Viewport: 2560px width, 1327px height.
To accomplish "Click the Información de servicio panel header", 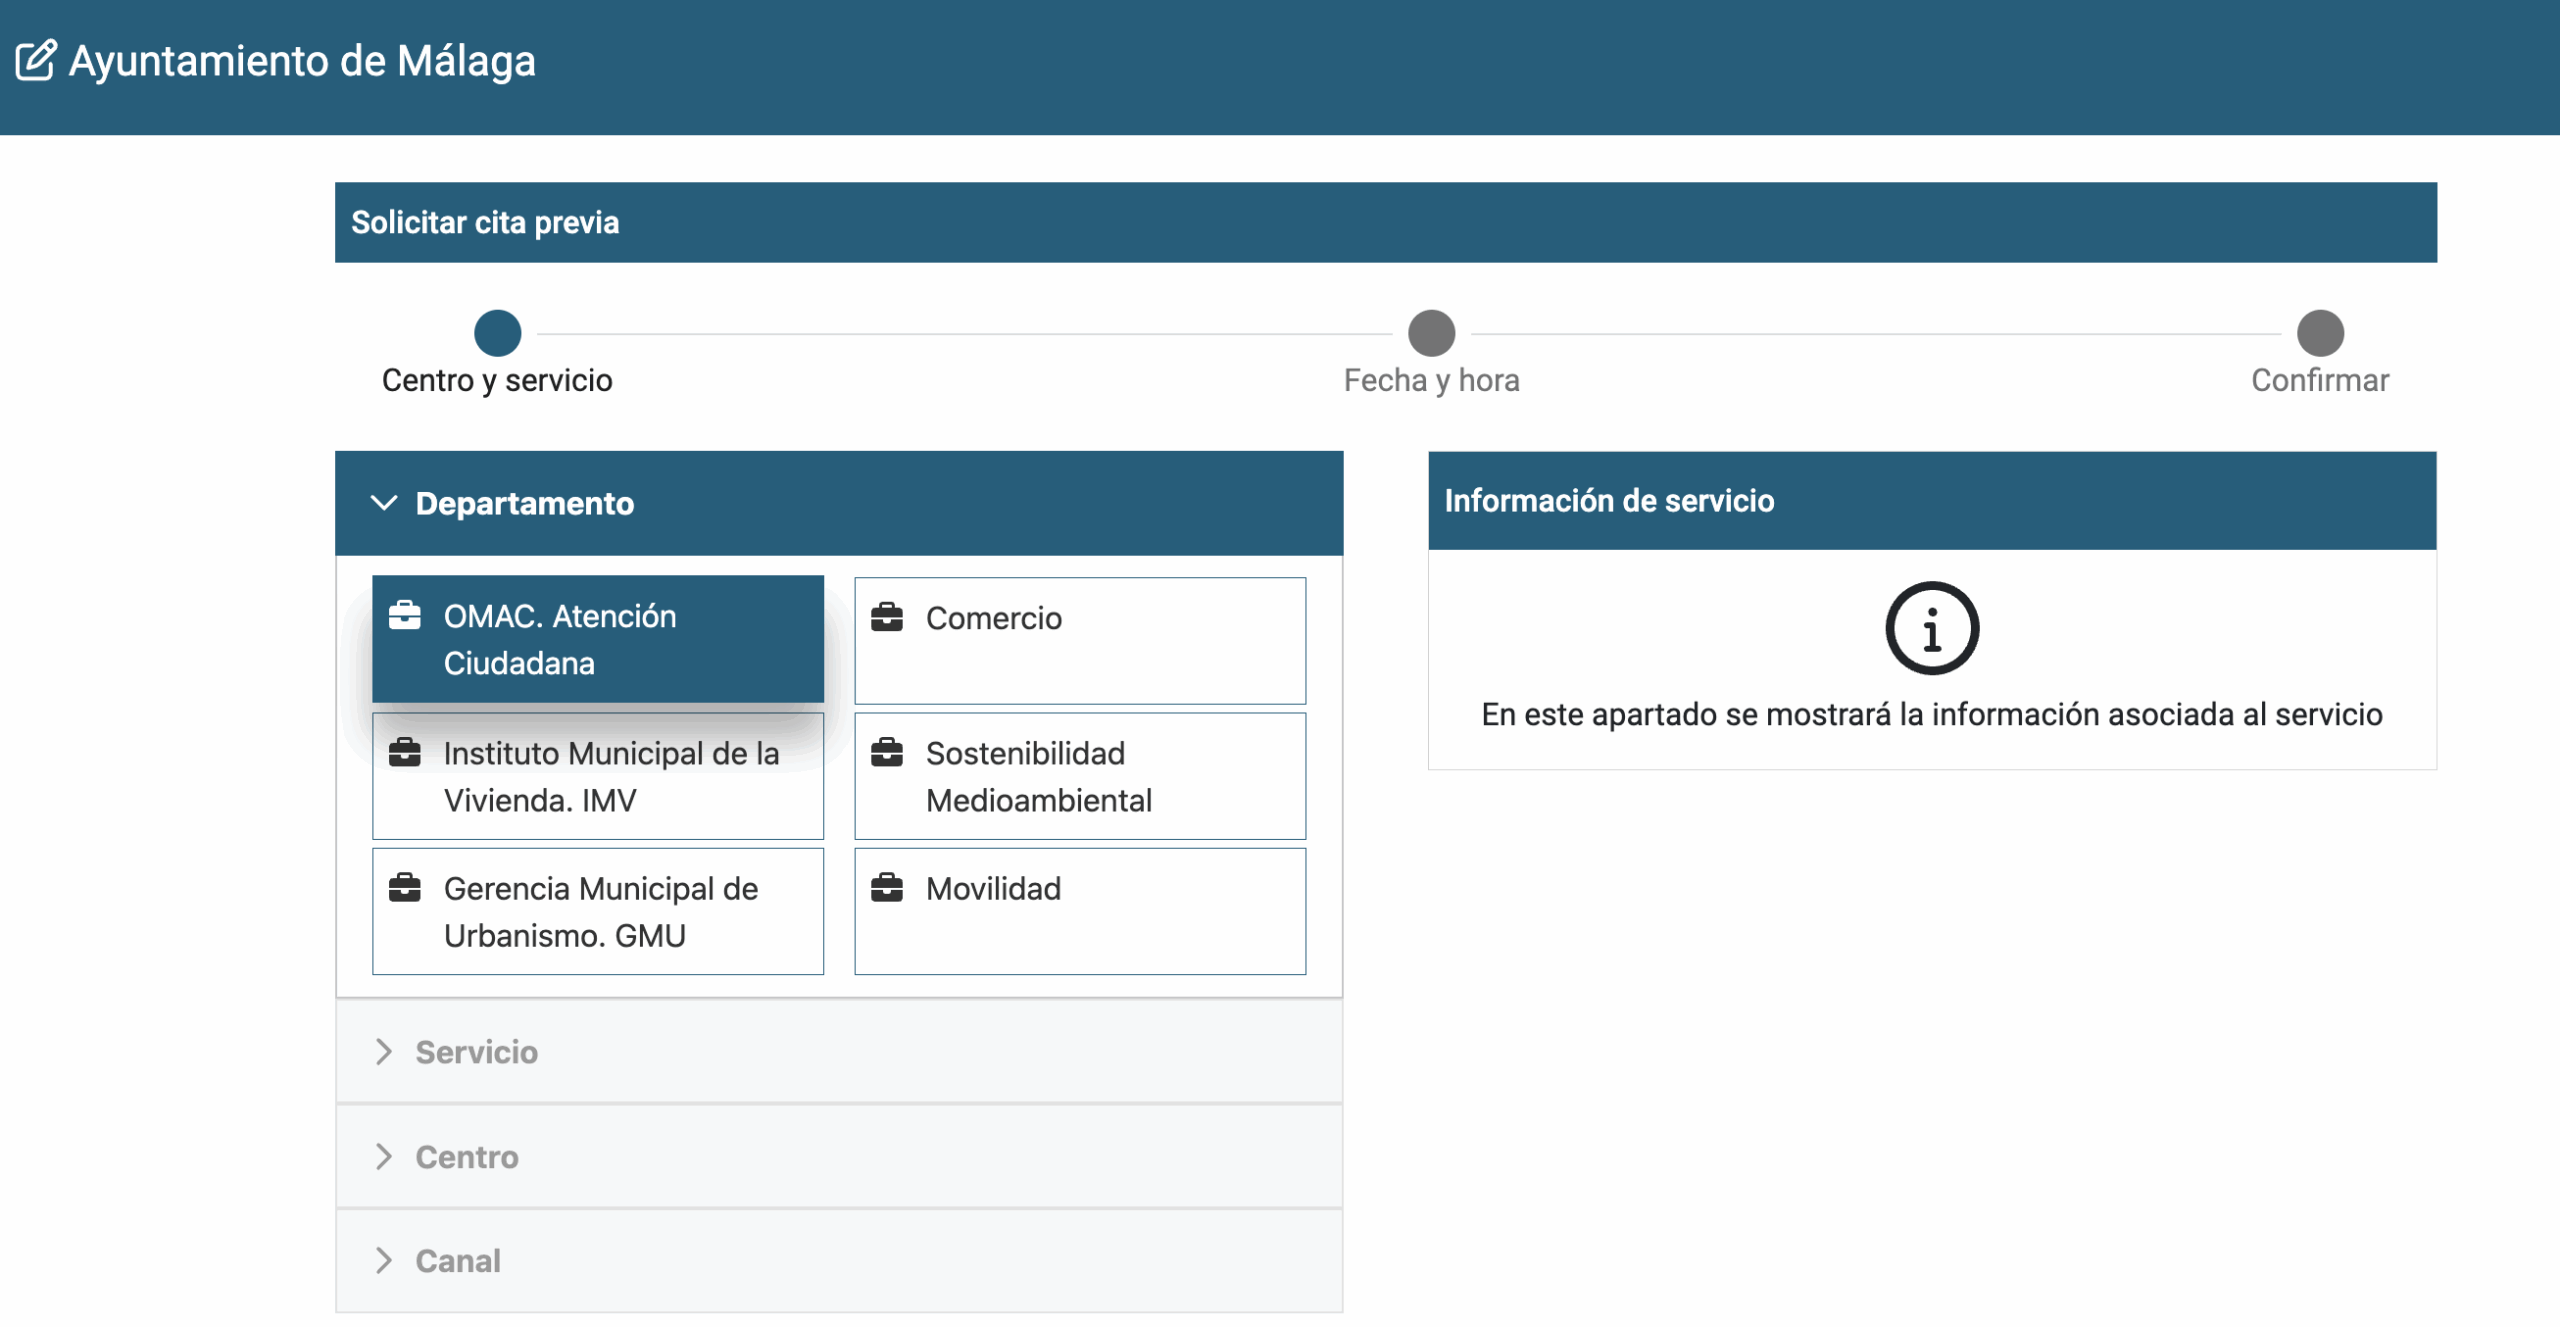I will pos(1931,501).
